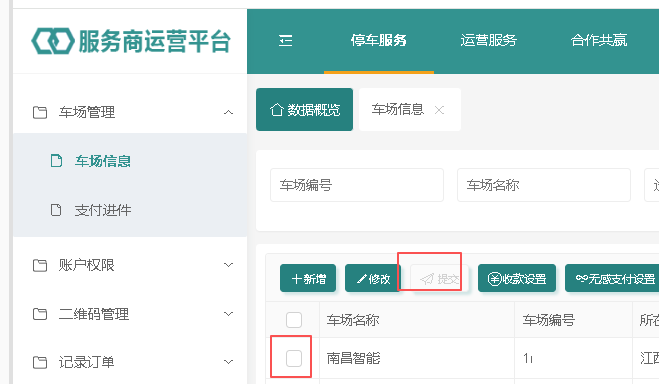Expand the 二维码管理 menu chevron

click(228, 314)
